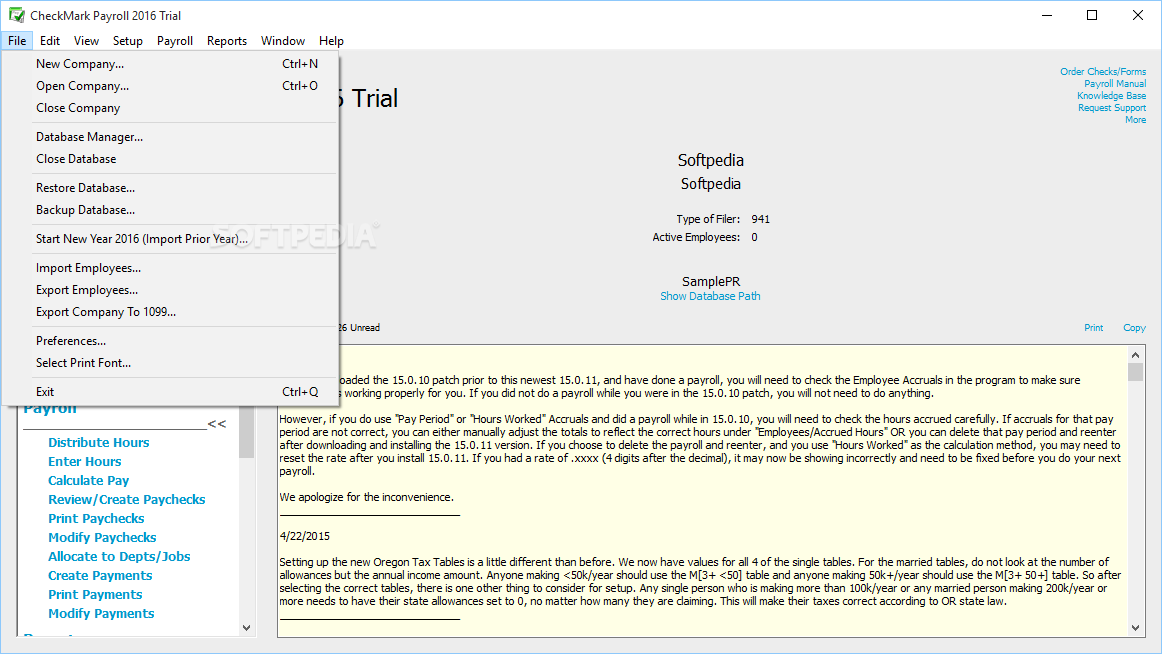Click the More link

click(x=1135, y=119)
